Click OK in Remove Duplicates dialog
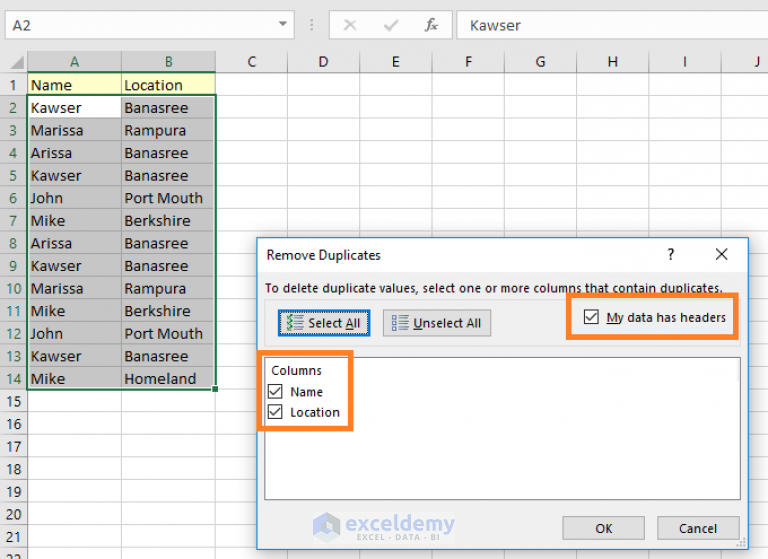This screenshot has height=559, width=768. (x=603, y=528)
